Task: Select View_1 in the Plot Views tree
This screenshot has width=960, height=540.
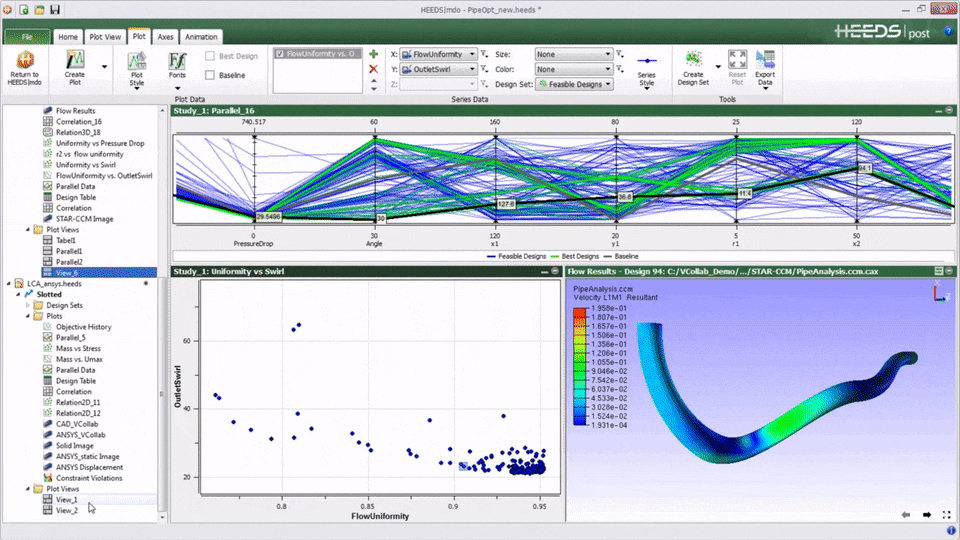Action: [67, 500]
